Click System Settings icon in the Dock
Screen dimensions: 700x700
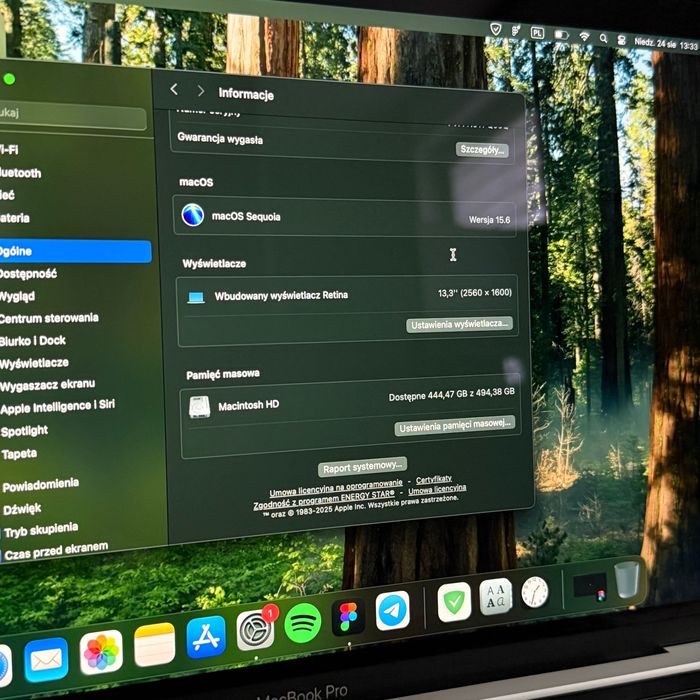(255, 630)
